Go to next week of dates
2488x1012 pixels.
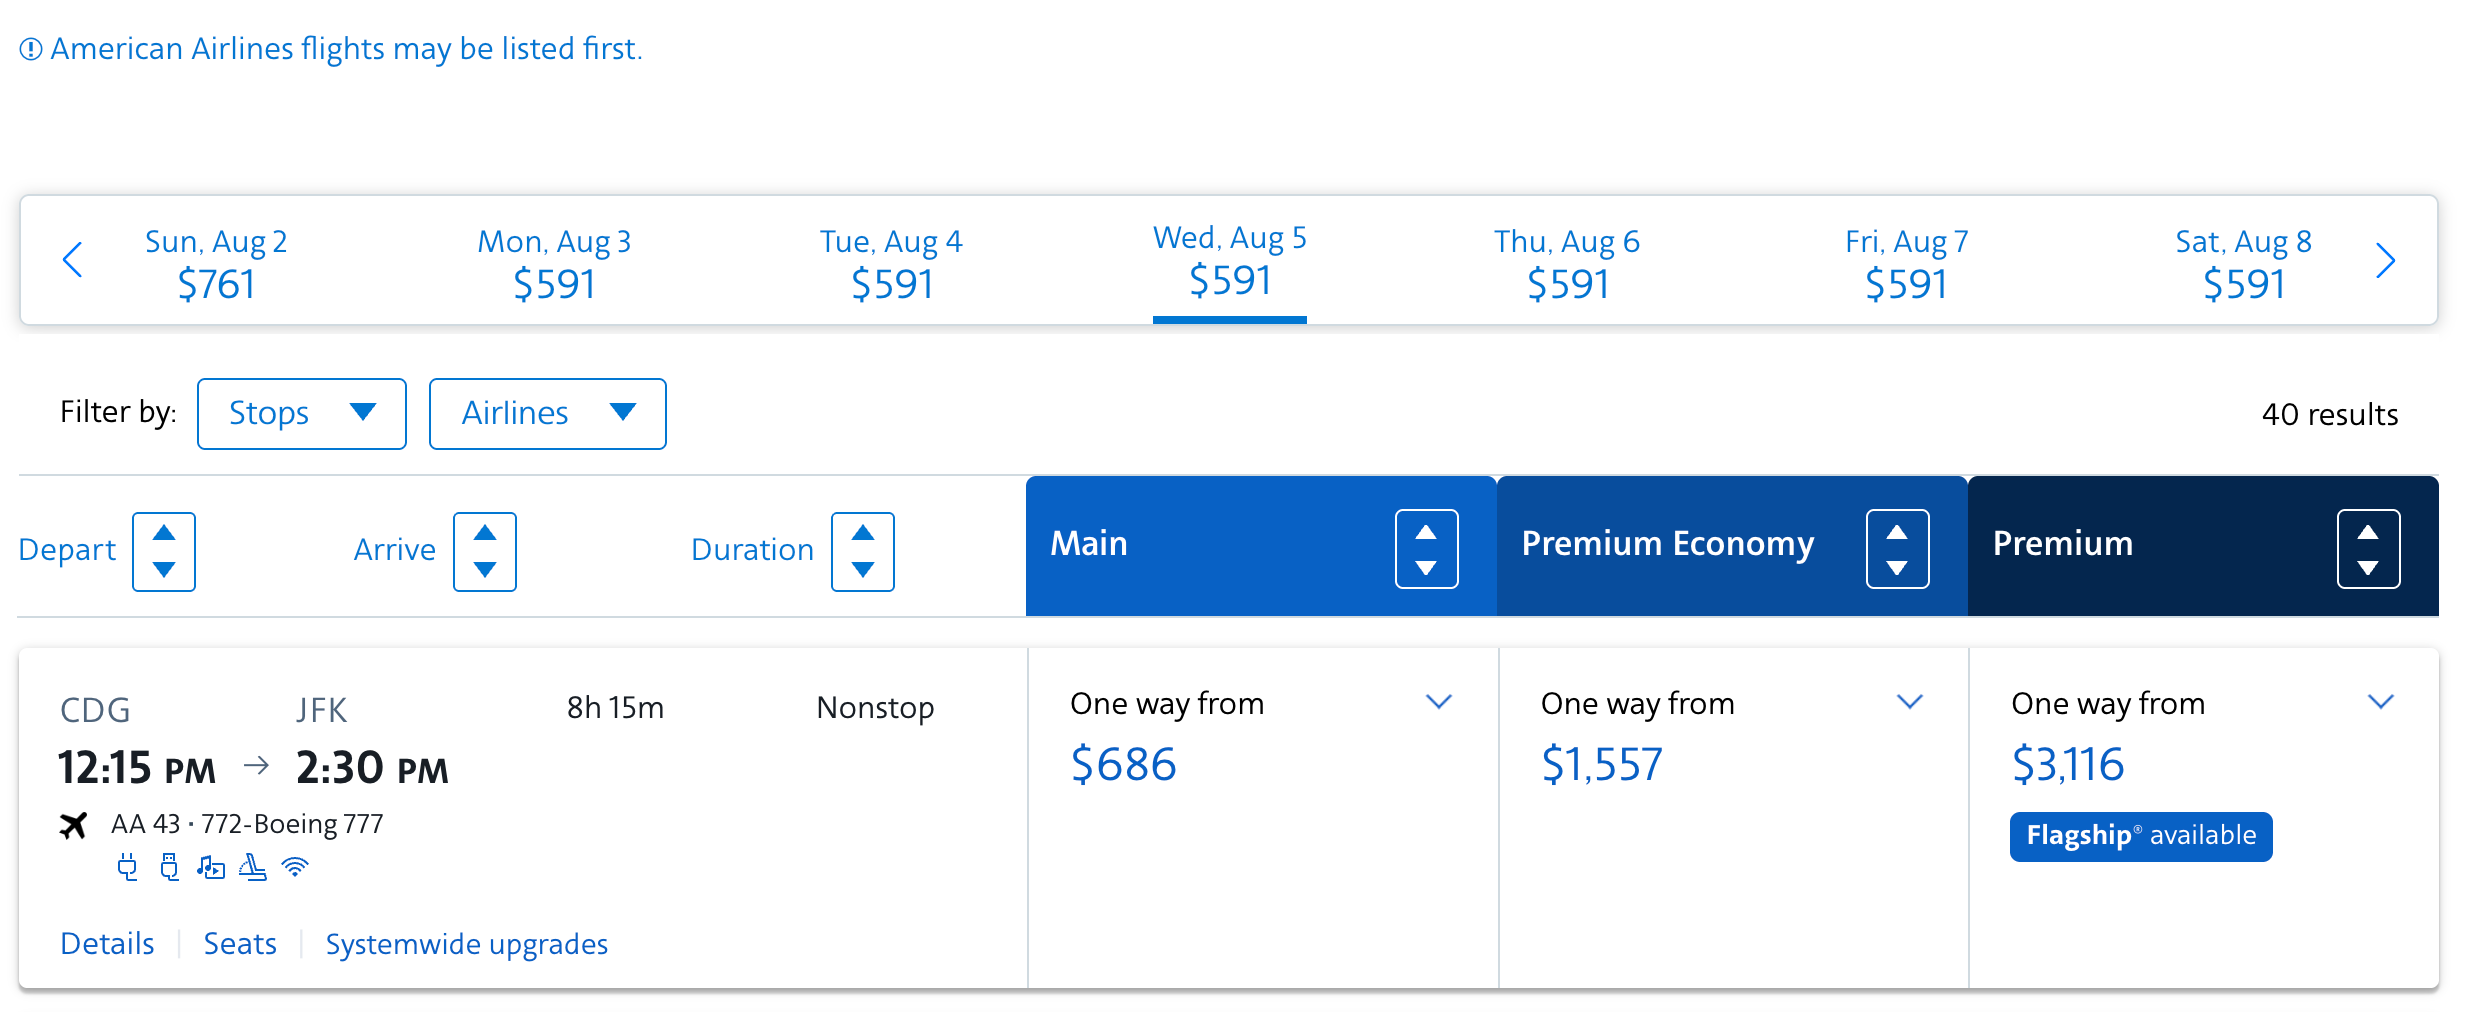(x=2385, y=260)
